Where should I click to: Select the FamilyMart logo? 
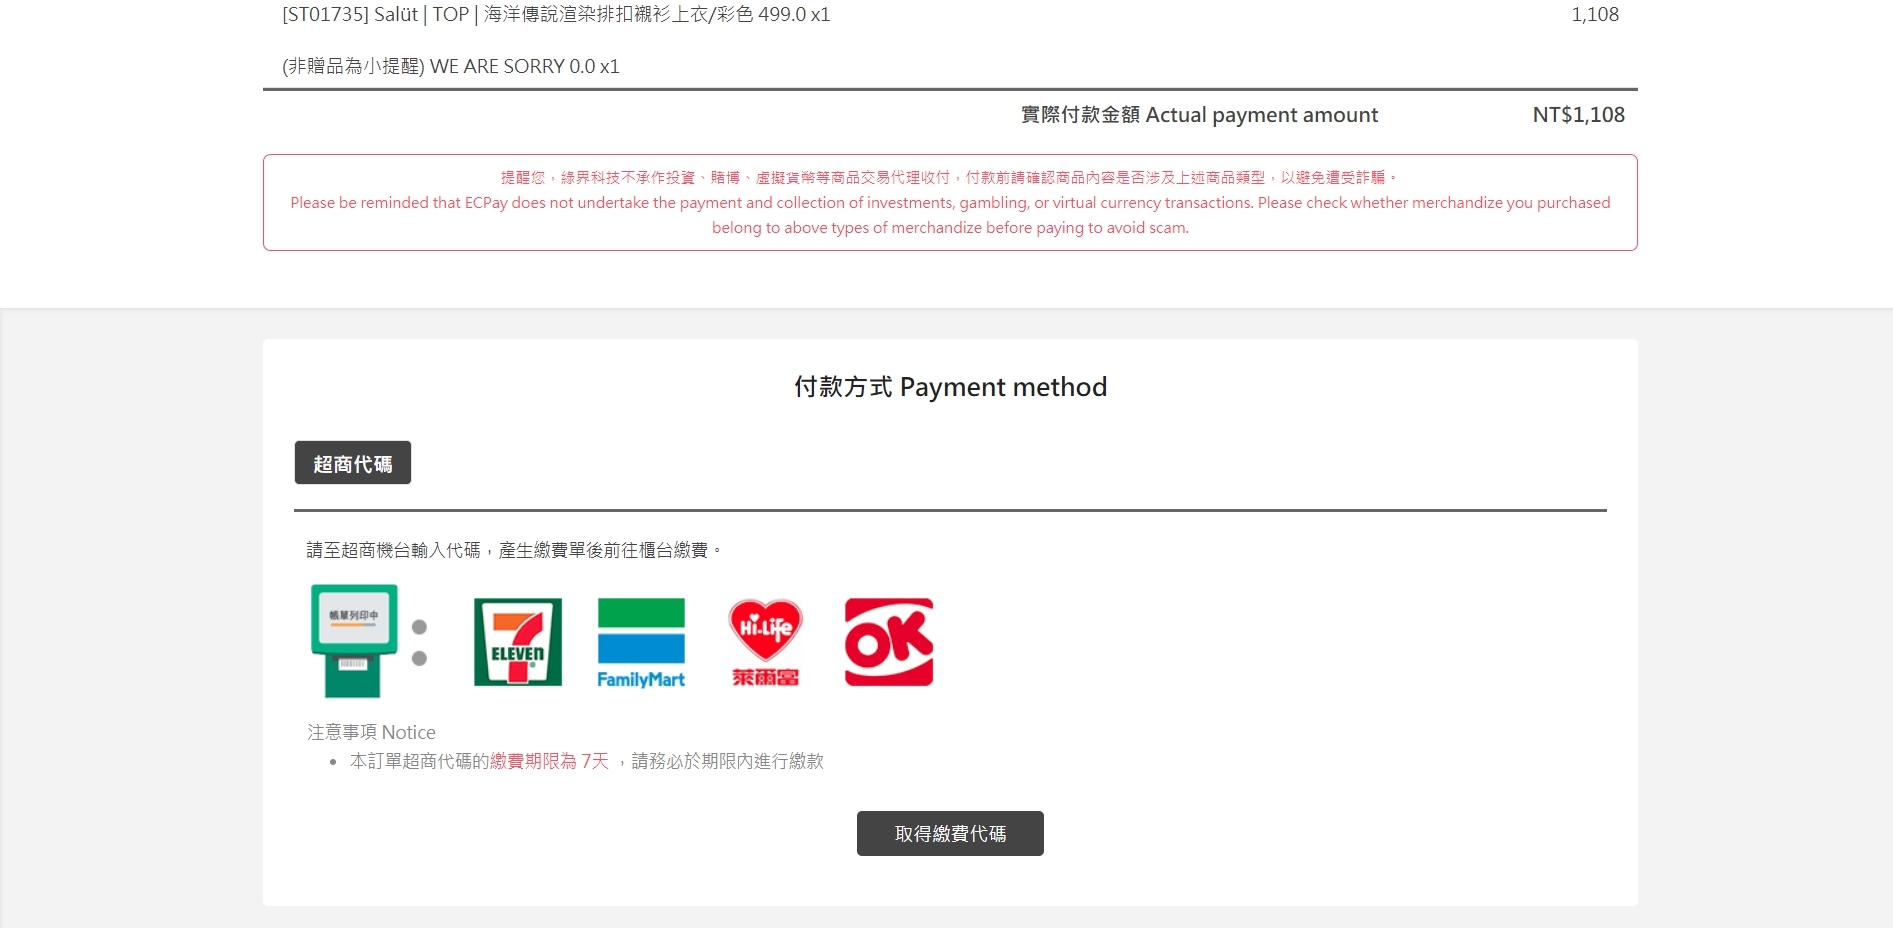coord(641,643)
